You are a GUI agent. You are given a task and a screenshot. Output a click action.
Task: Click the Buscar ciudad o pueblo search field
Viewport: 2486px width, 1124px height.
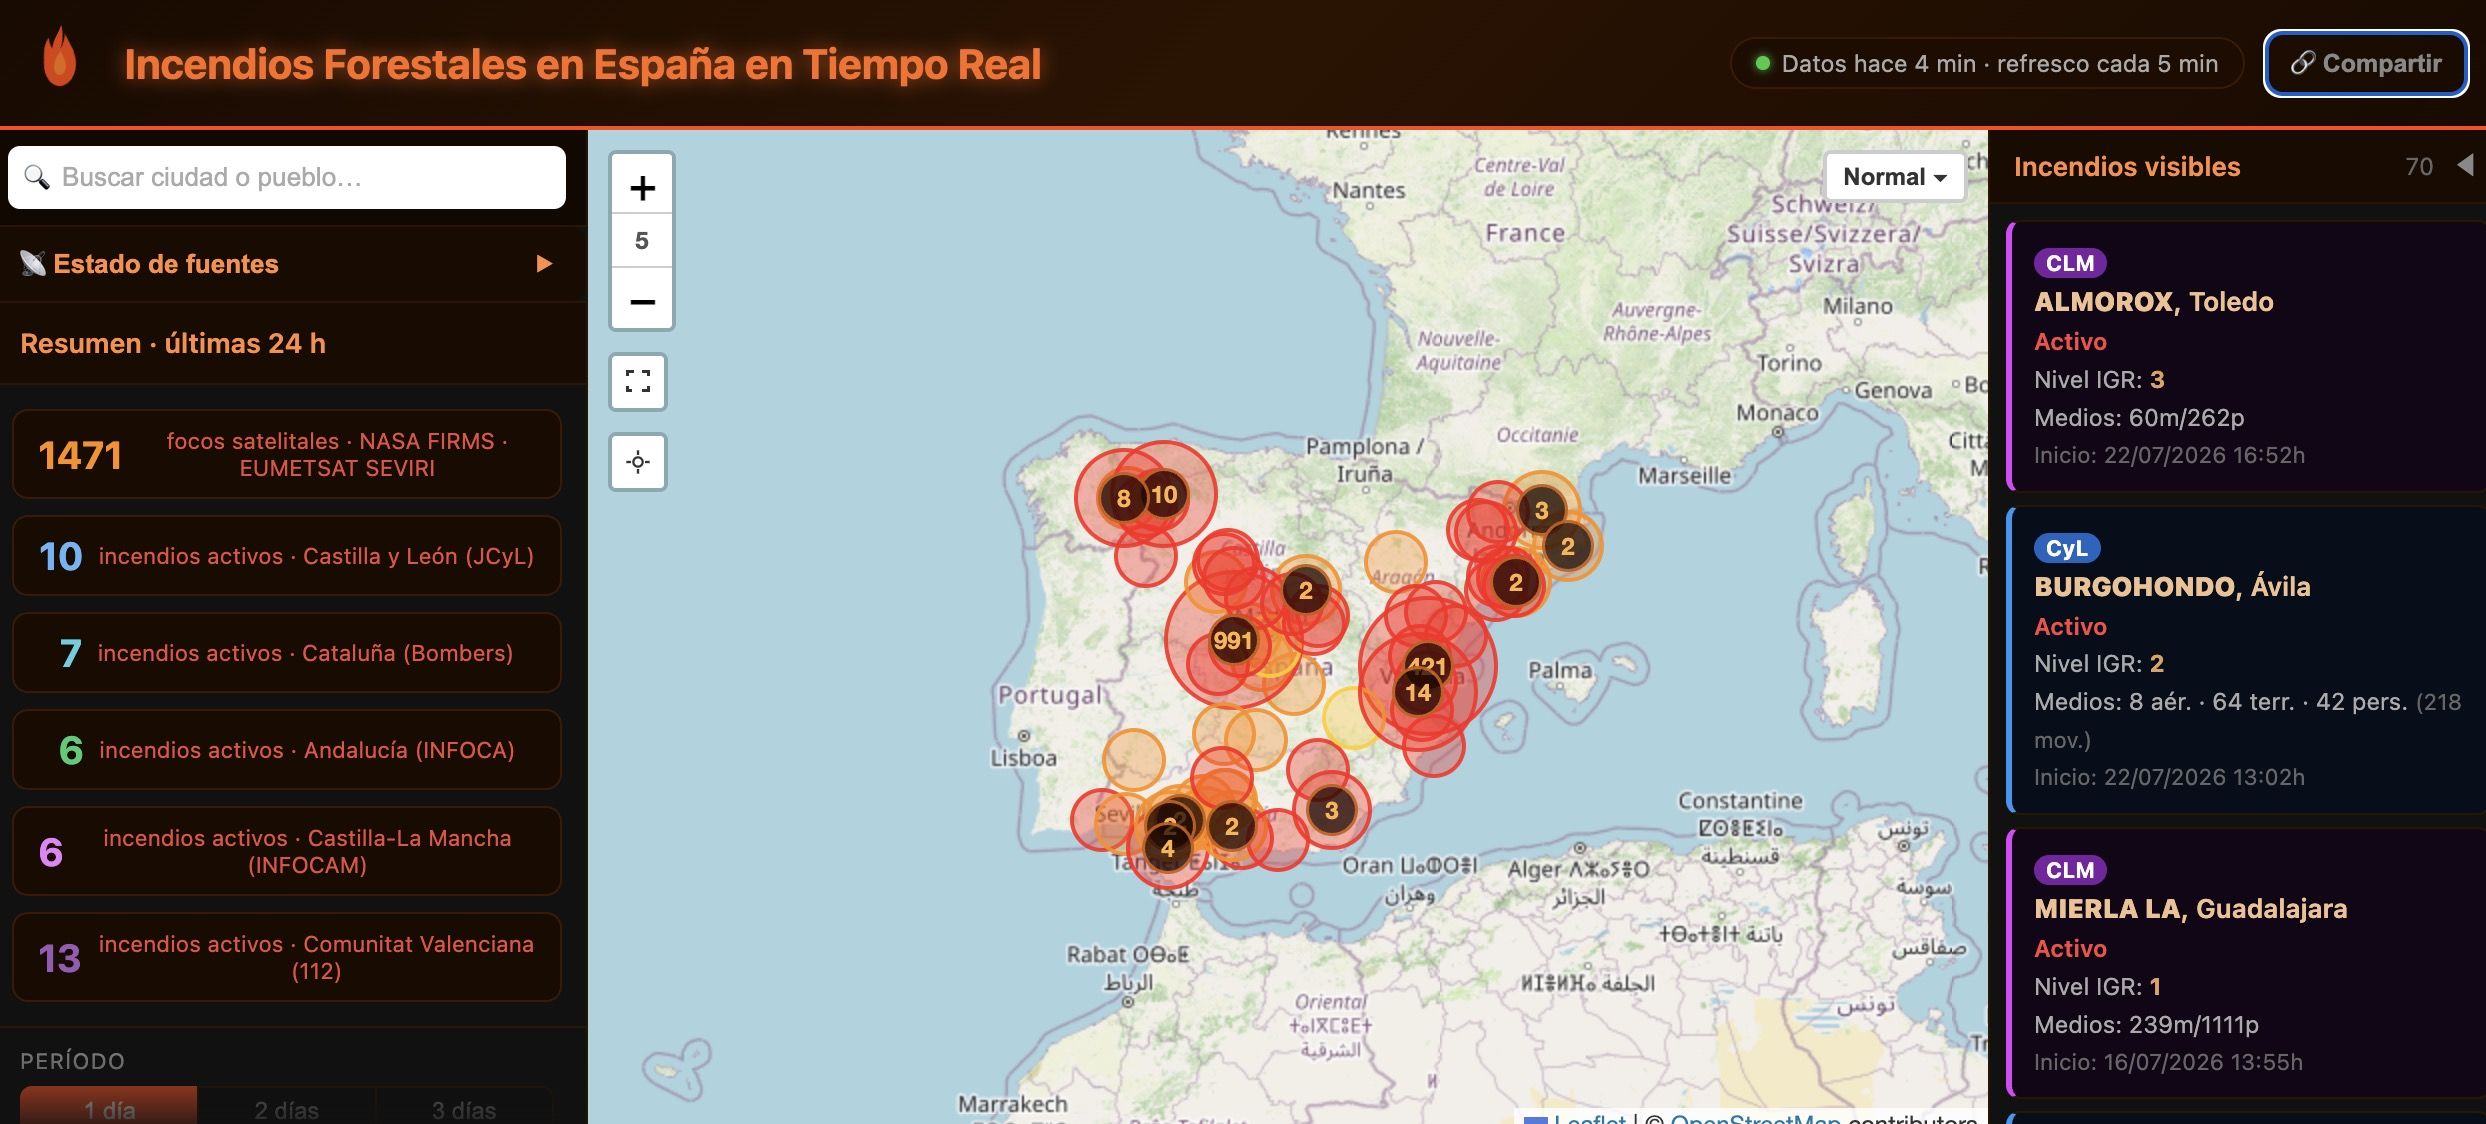[x=287, y=177]
